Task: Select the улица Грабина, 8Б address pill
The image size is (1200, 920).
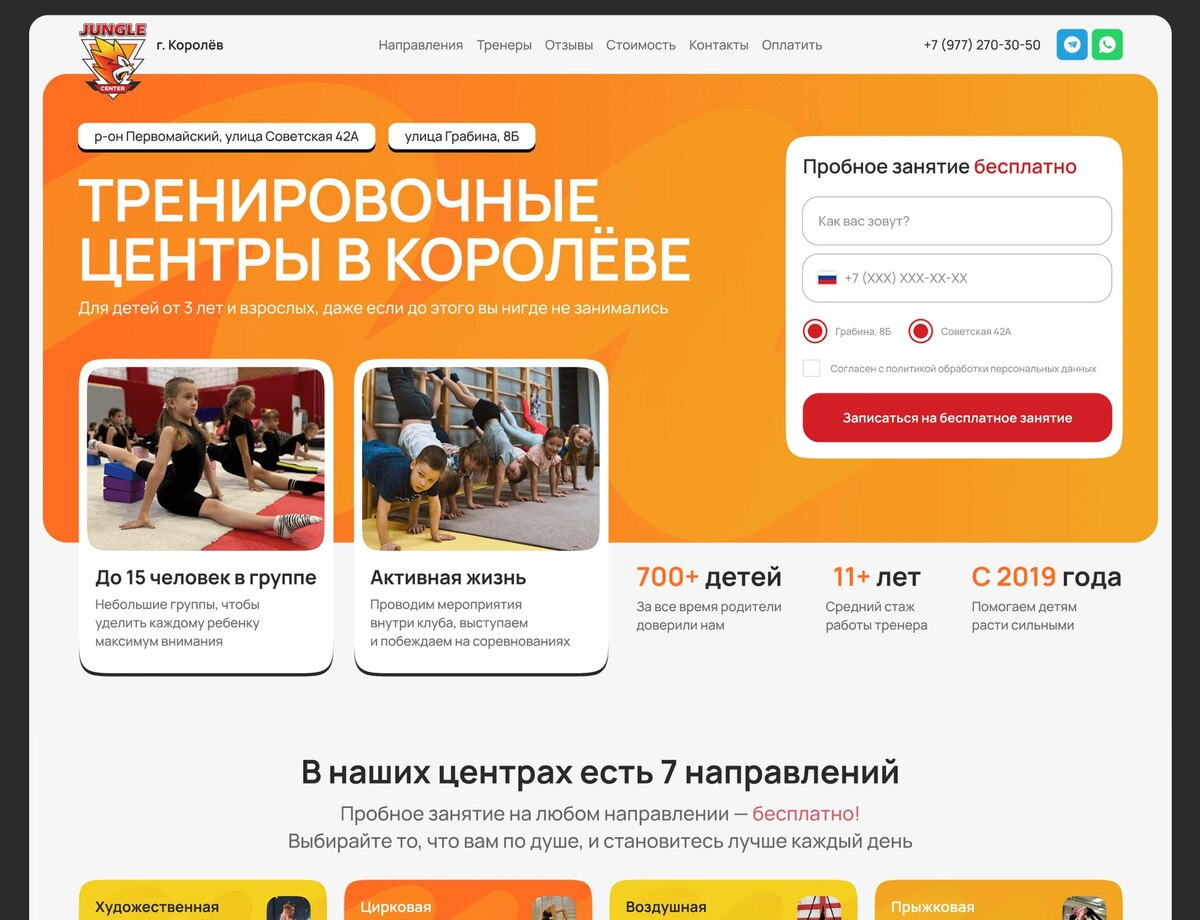Action: 462,137
